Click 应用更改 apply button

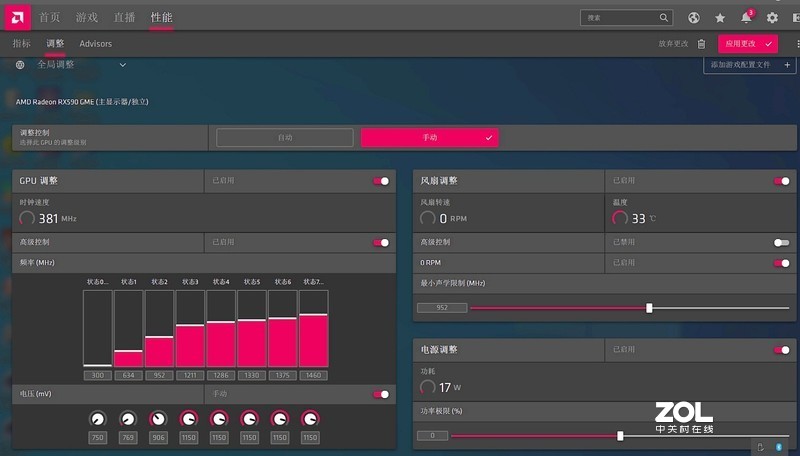point(748,44)
